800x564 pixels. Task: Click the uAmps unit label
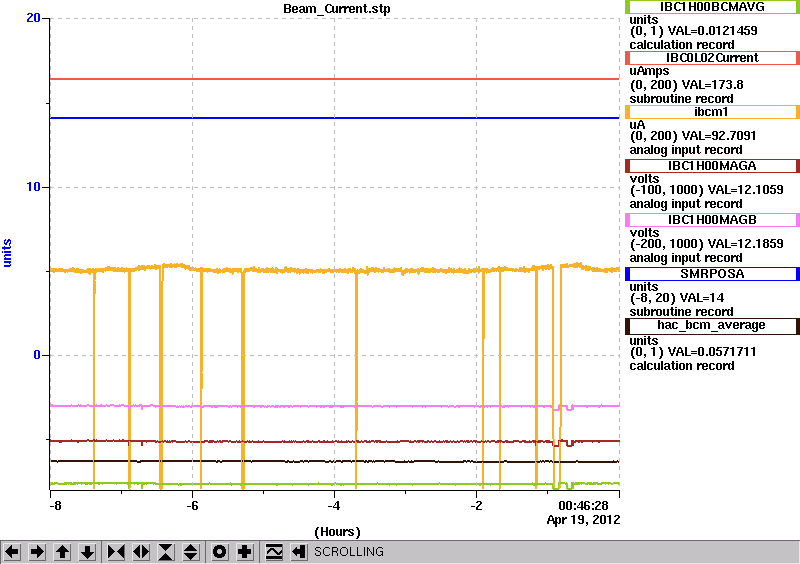pos(649,71)
